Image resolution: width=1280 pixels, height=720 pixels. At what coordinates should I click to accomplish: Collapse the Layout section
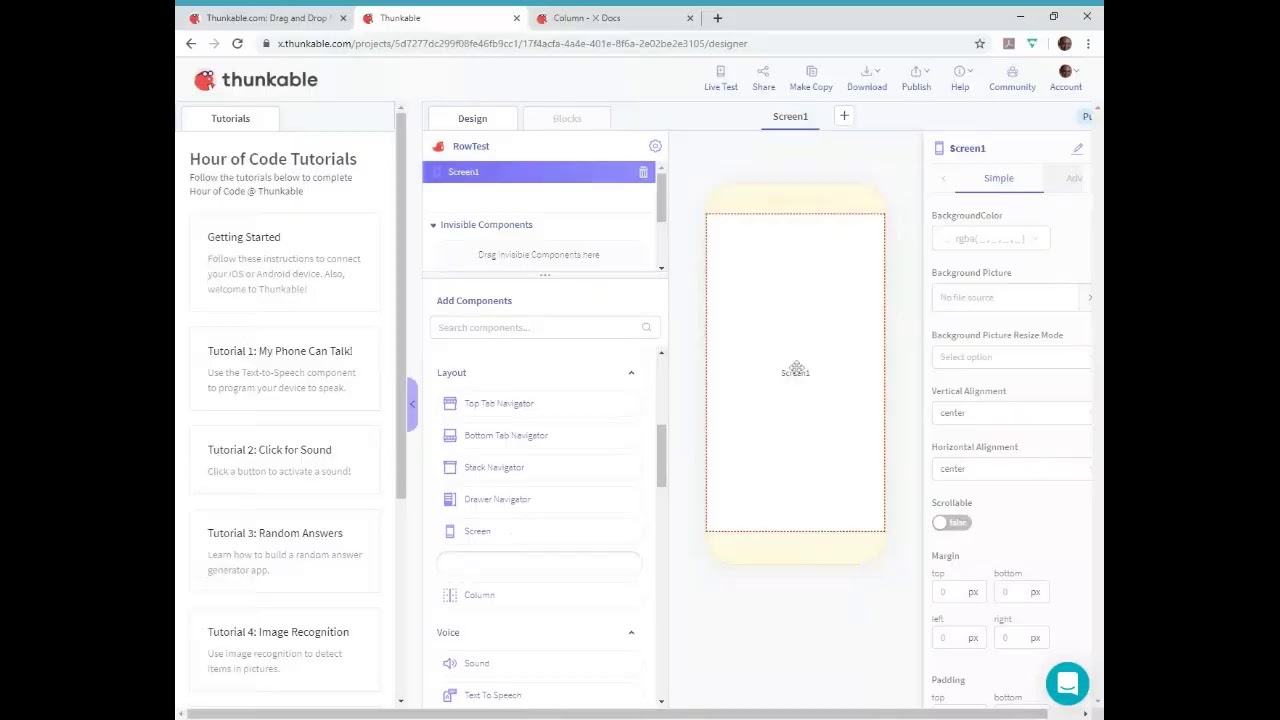click(x=631, y=373)
